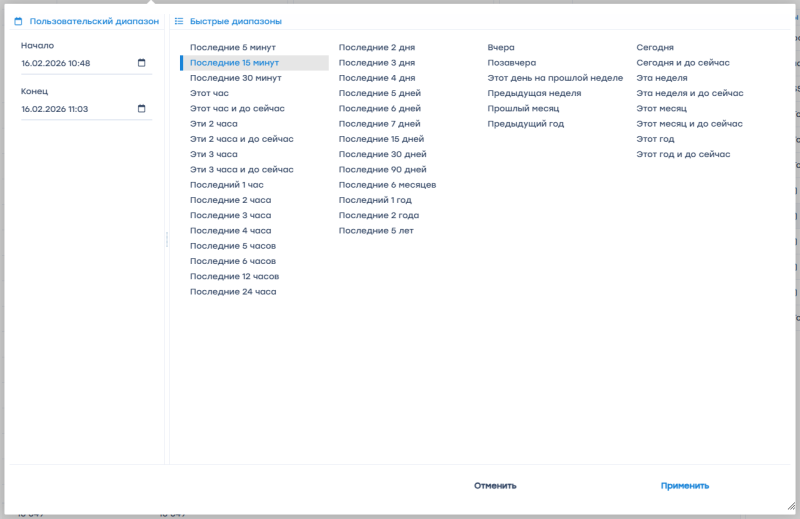
Task: Select Последние 15 минут range
Action: tap(234, 62)
